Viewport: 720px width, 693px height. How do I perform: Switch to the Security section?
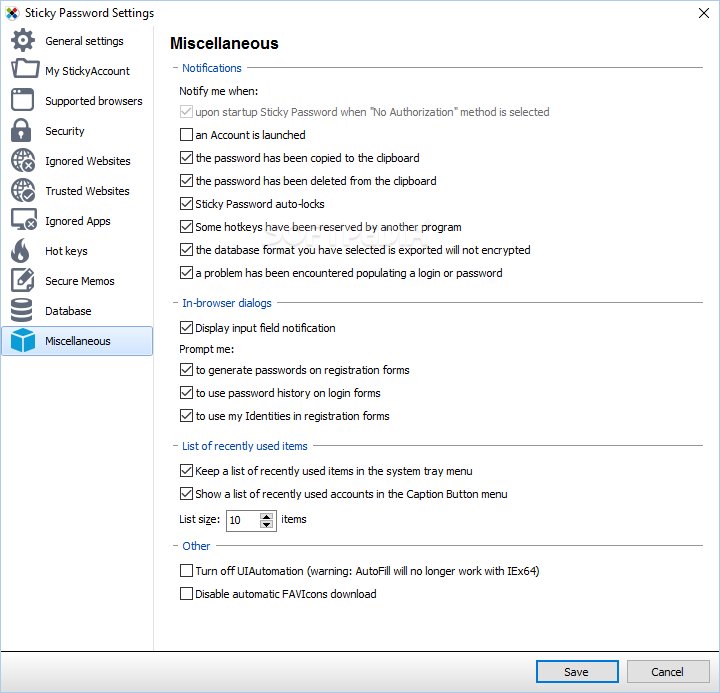coord(65,131)
